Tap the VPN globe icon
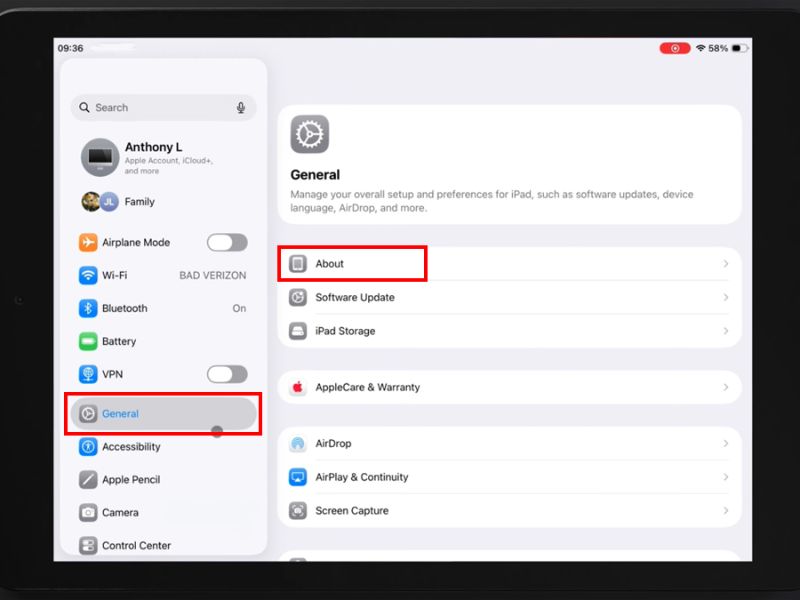The width and height of the screenshot is (800, 600). click(88, 374)
